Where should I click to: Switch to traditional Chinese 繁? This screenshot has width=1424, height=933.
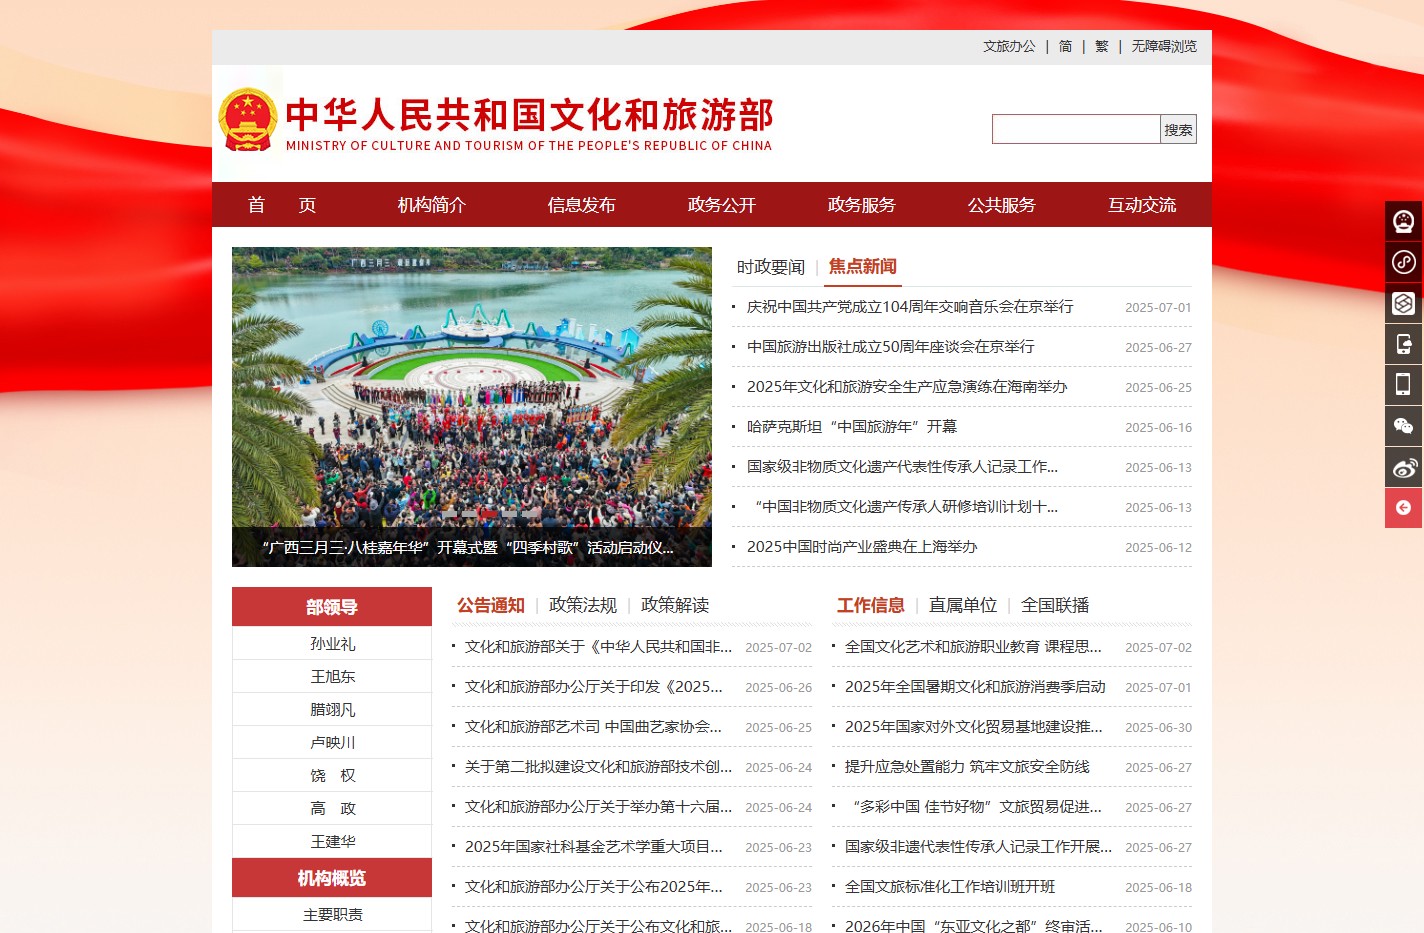pyautogui.click(x=1102, y=46)
